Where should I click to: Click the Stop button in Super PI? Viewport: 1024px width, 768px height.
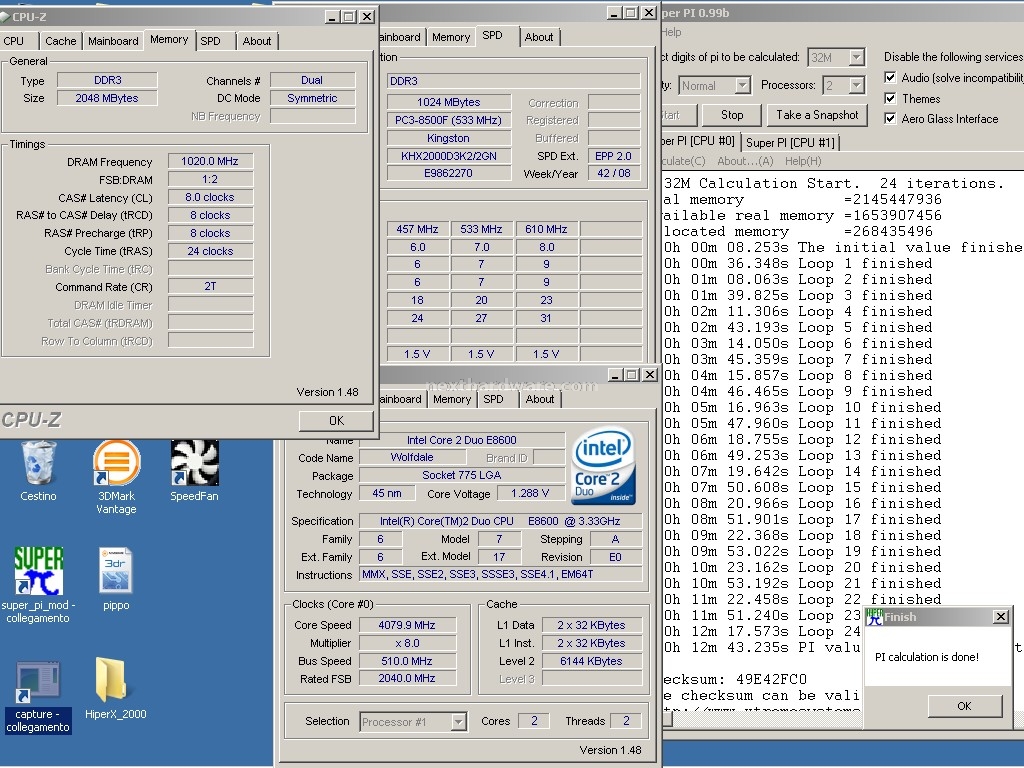click(x=732, y=115)
